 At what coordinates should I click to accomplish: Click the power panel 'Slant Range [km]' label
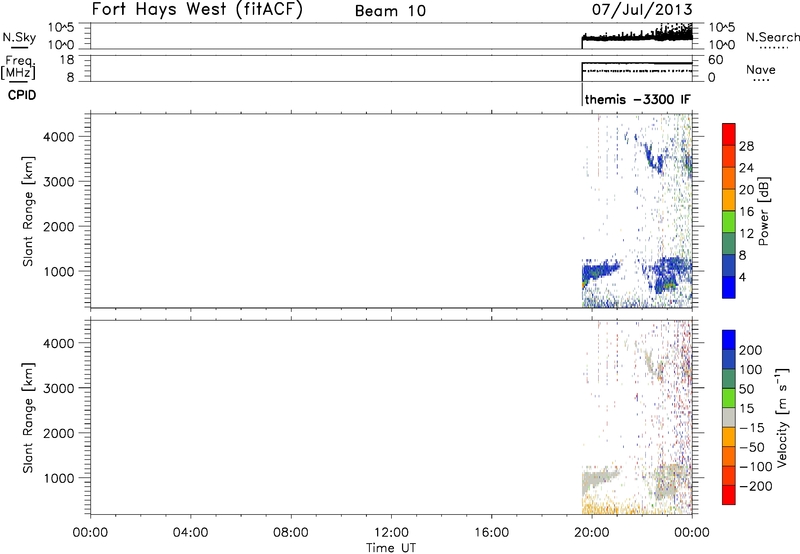coord(28,211)
